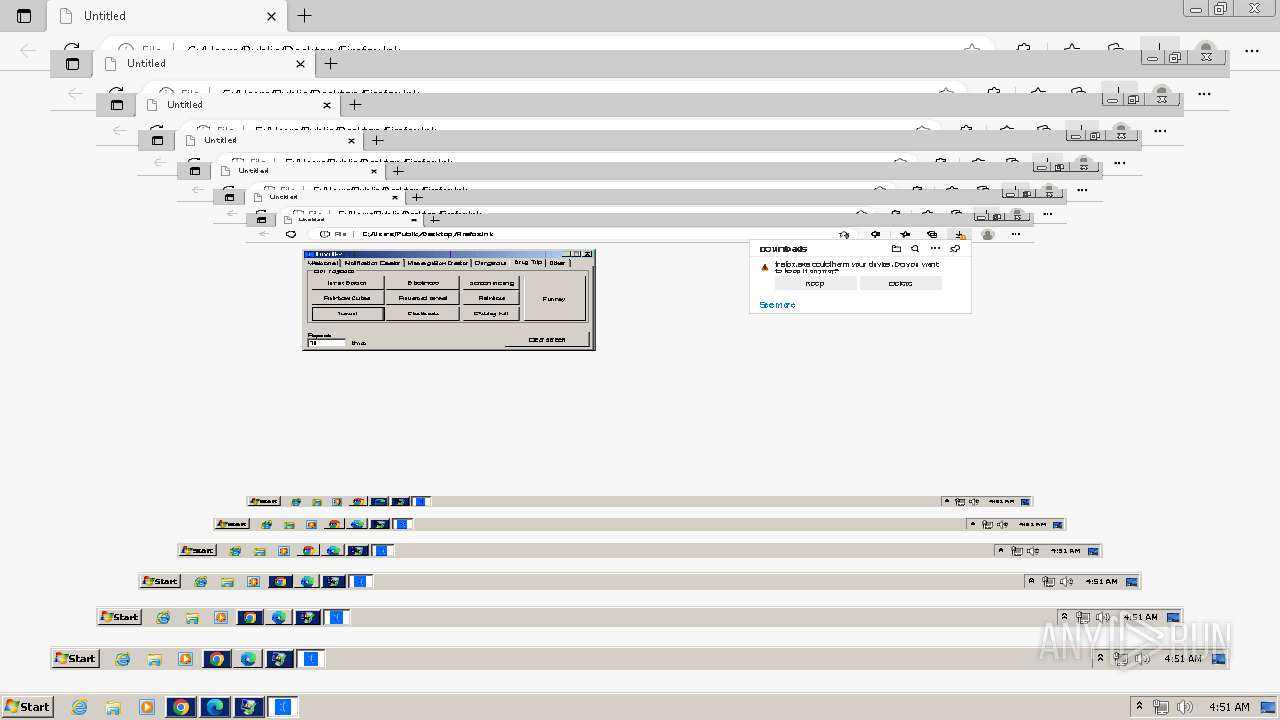The image size is (1280, 720).
Task: Close Untitled tab in second-largest nested window
Action: coord(300,64)
